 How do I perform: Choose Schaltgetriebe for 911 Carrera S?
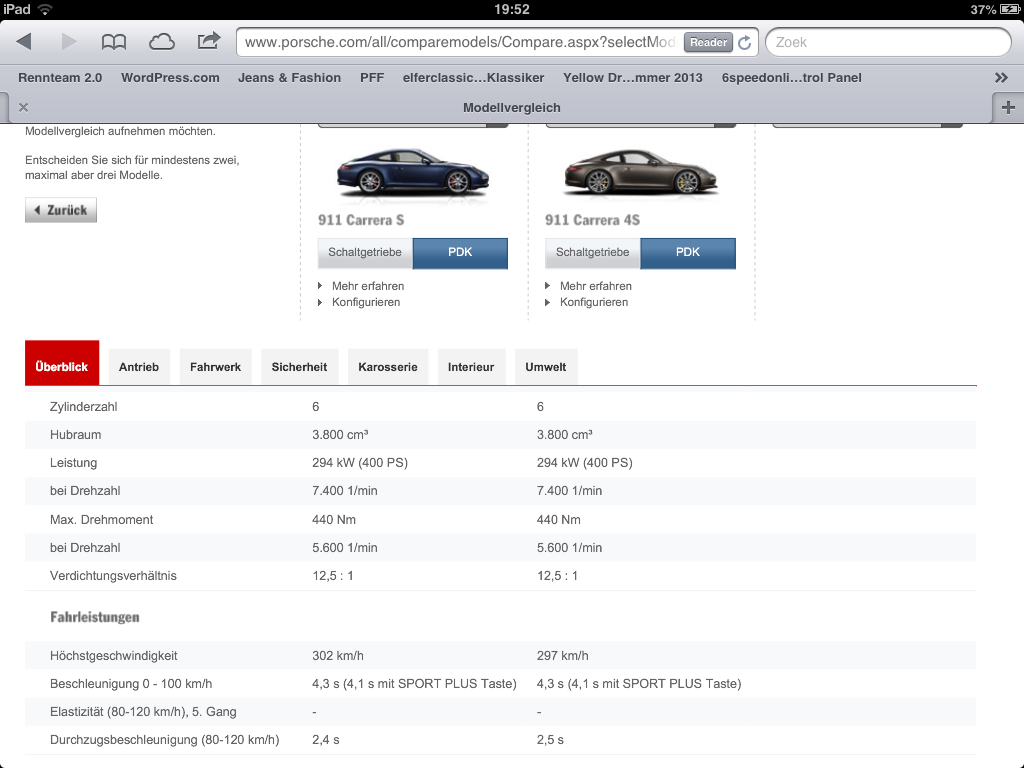[x=365, y=253]
